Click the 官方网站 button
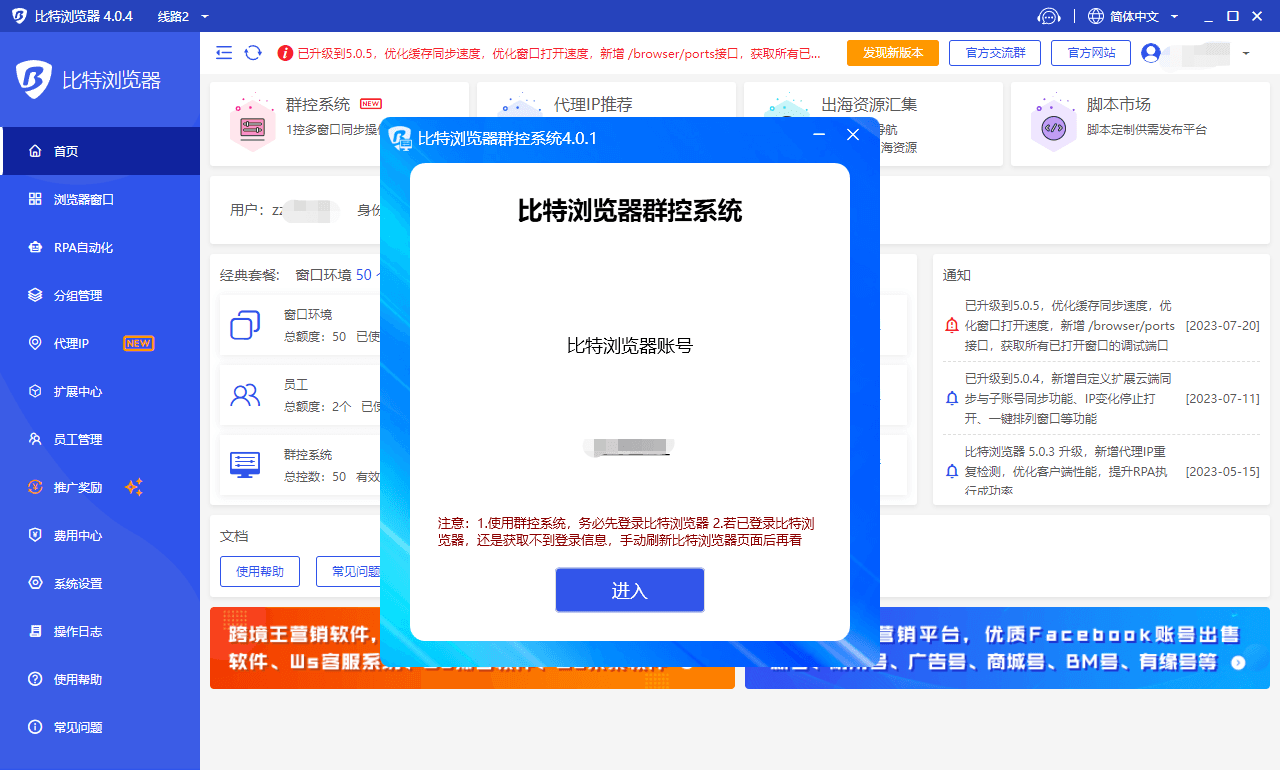 (x=1090, y=53)
